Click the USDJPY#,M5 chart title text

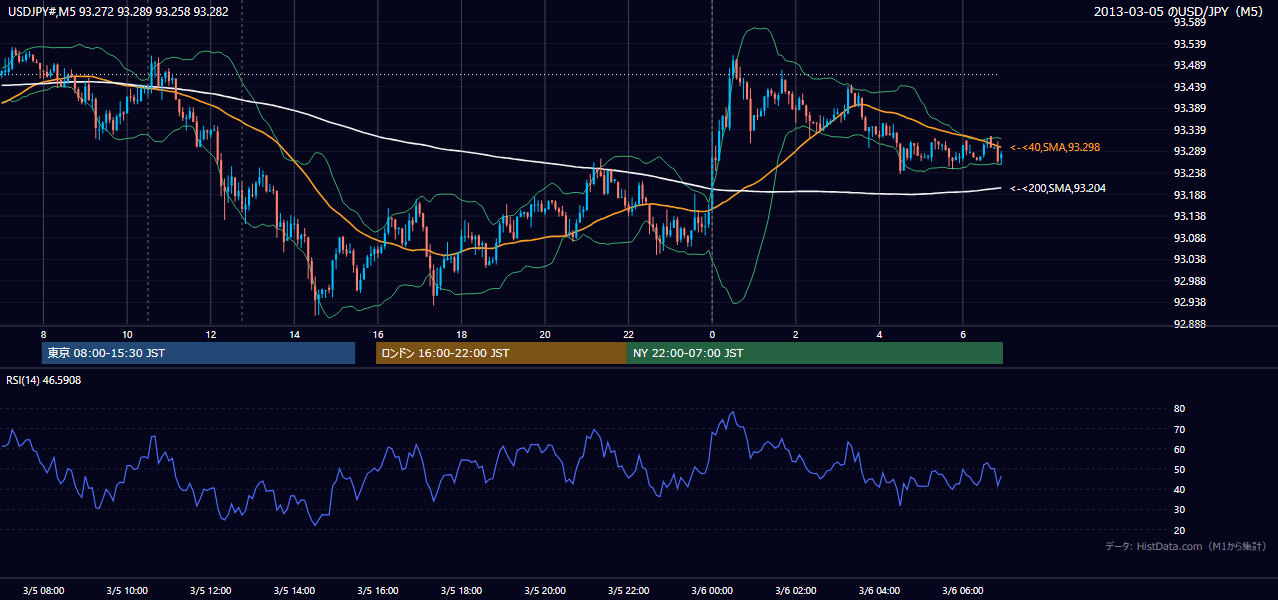click(117, 12)
